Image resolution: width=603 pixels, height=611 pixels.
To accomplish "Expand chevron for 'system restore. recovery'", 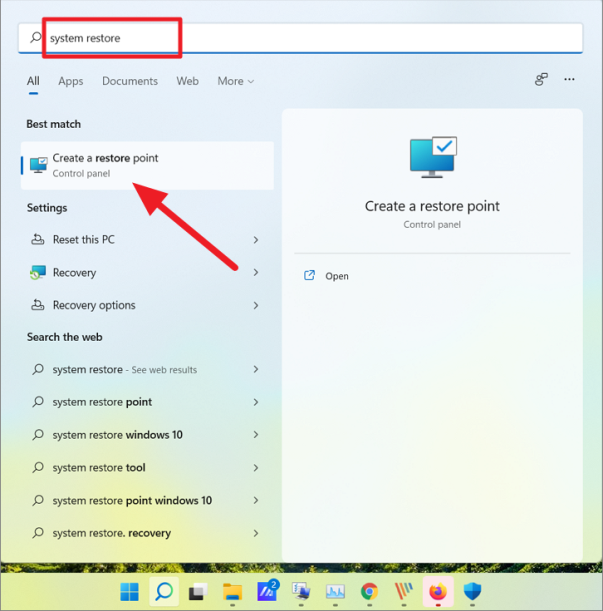I will point(256,533).
